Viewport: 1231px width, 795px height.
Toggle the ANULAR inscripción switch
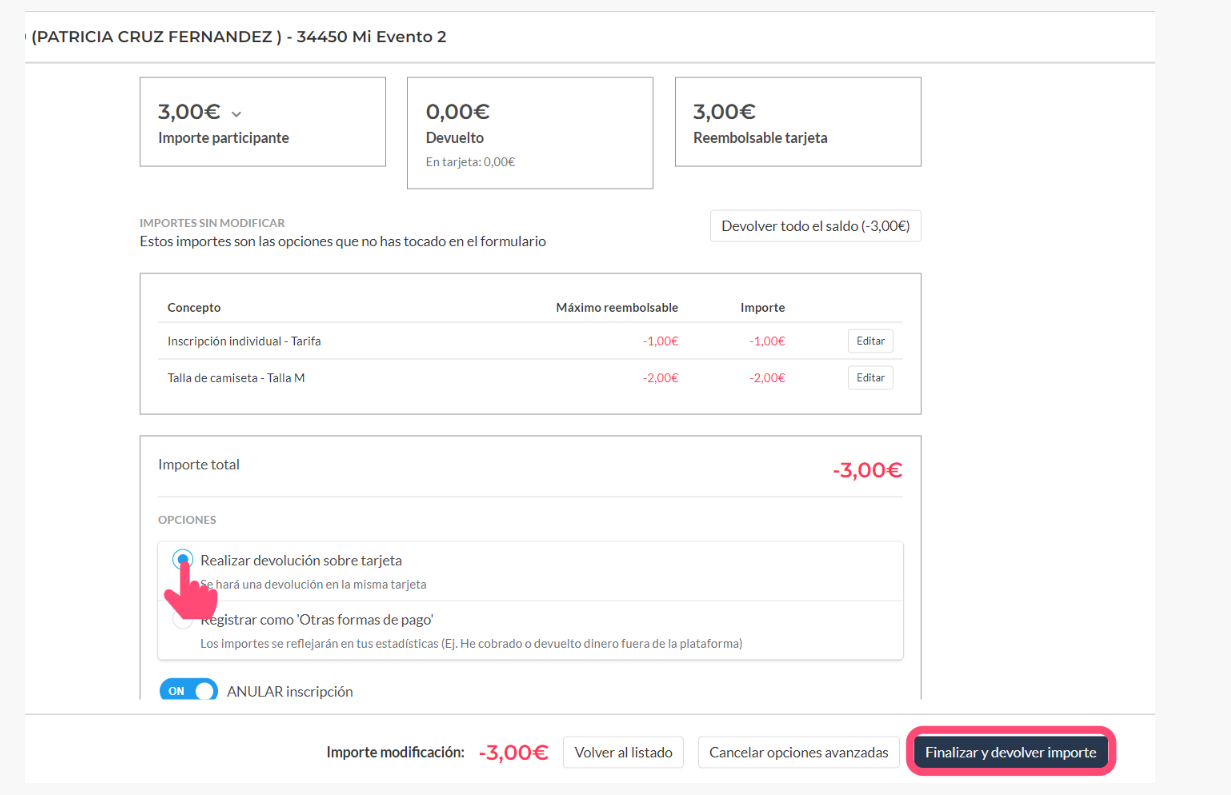click(188, 691)
